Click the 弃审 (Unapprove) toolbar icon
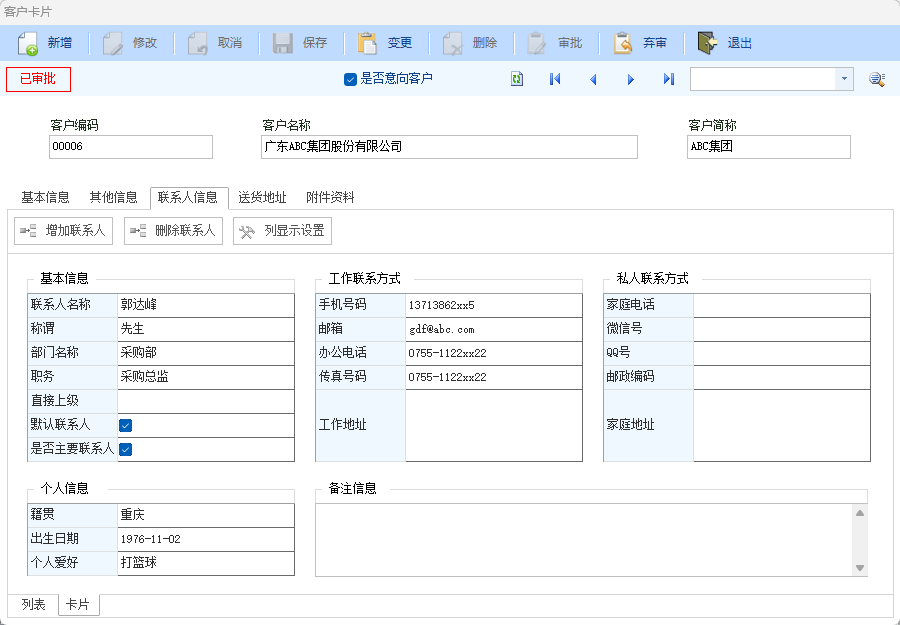Image resolution: width=900 pixels, height=625 pixels. [623, 43]
